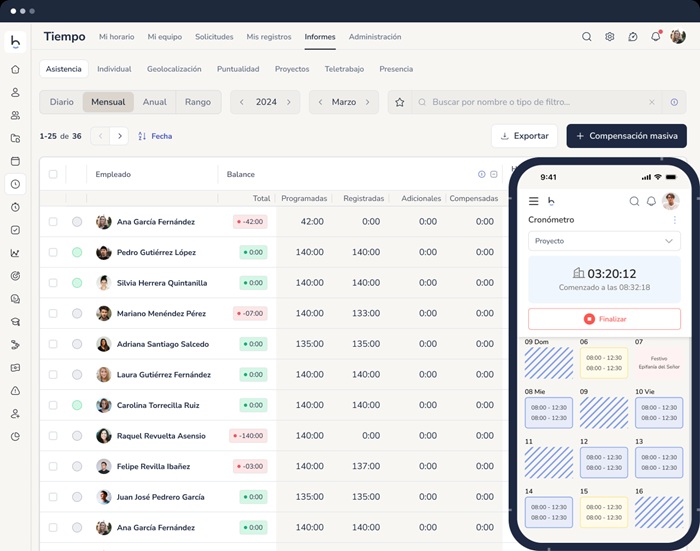The width and height of the screenshot is (700, 551).
Task: Click the Exportar button
Action: click(525, 136)
